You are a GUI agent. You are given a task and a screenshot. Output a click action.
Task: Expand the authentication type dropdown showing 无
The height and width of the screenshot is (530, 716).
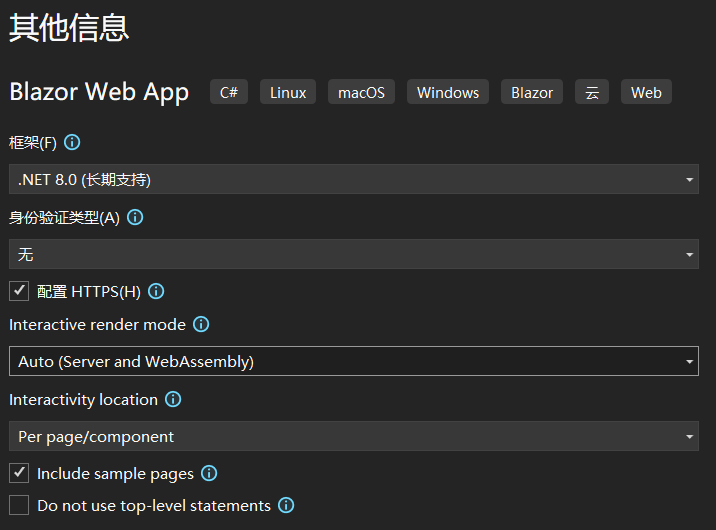tap(354, 254)
